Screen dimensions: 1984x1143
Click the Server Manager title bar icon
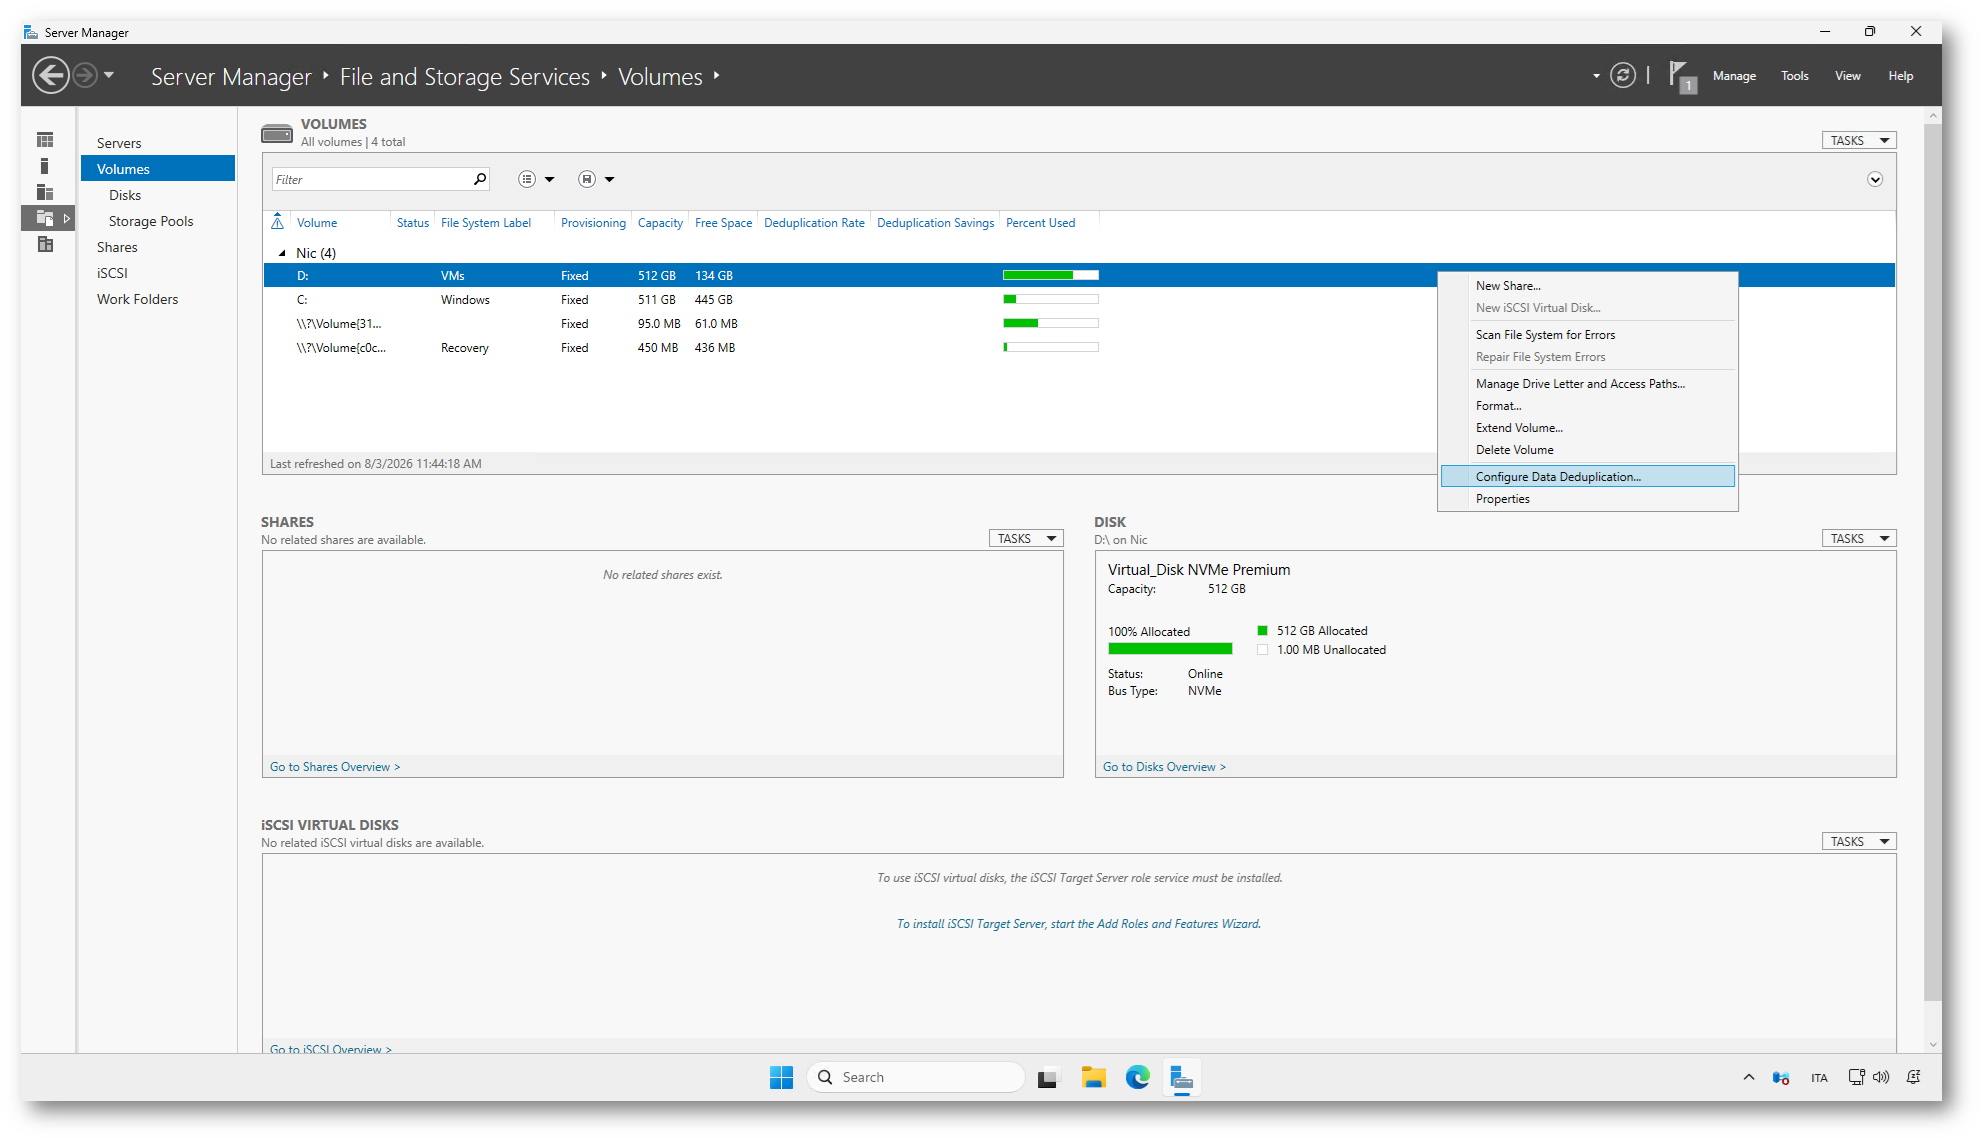[31, 32]
